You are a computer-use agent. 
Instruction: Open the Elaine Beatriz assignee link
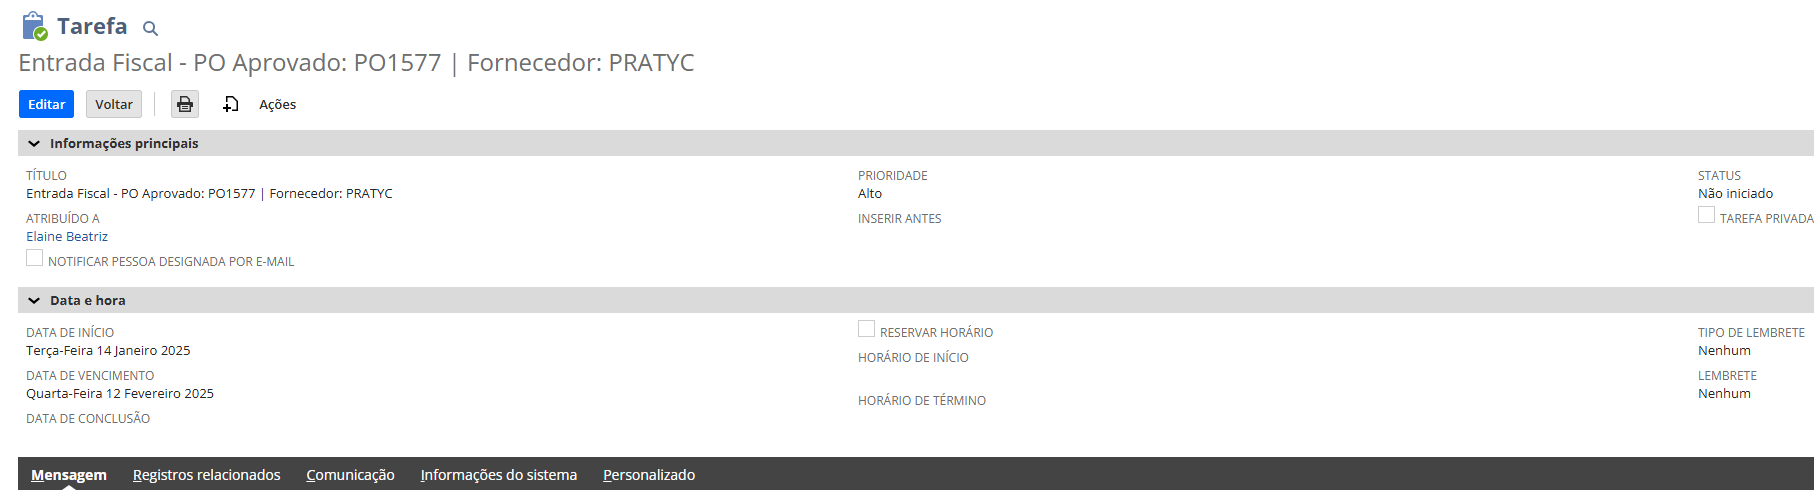pos(67,237)
